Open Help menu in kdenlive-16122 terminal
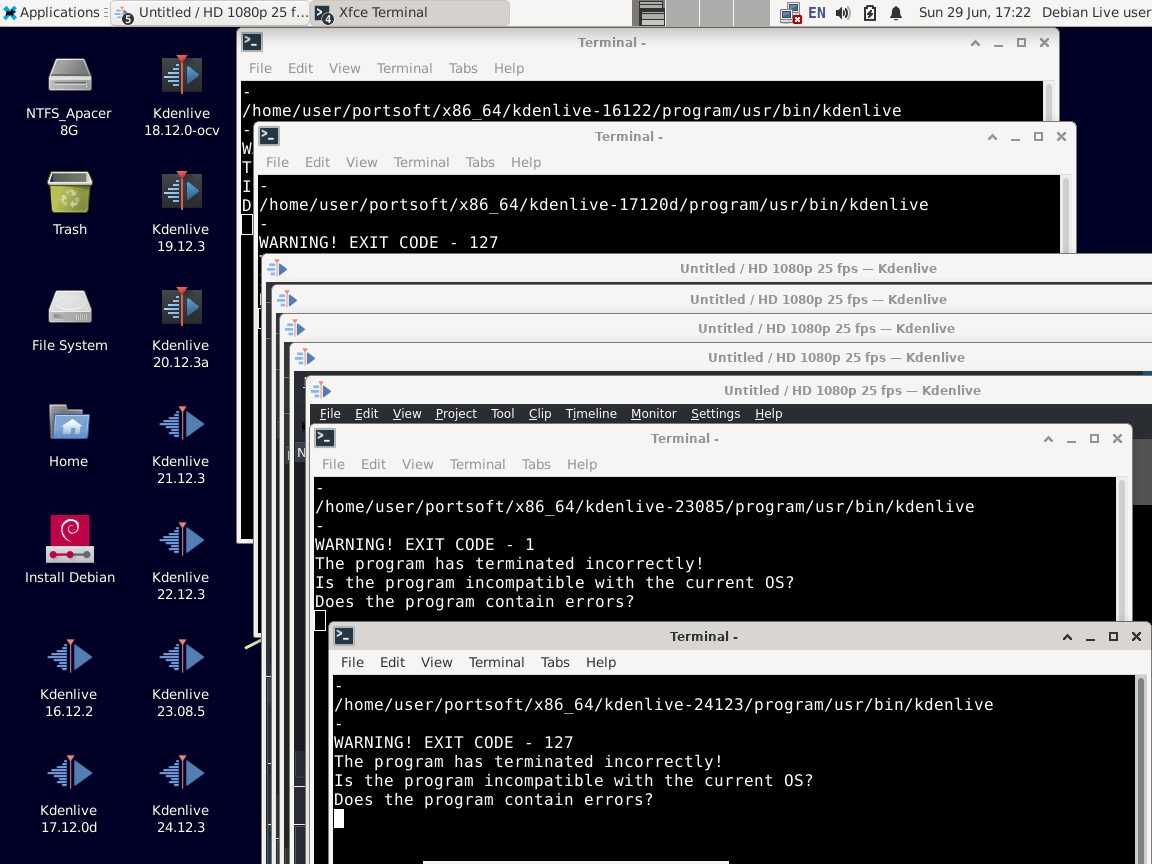The image size is (1152, 864). [x=508, y=68]
